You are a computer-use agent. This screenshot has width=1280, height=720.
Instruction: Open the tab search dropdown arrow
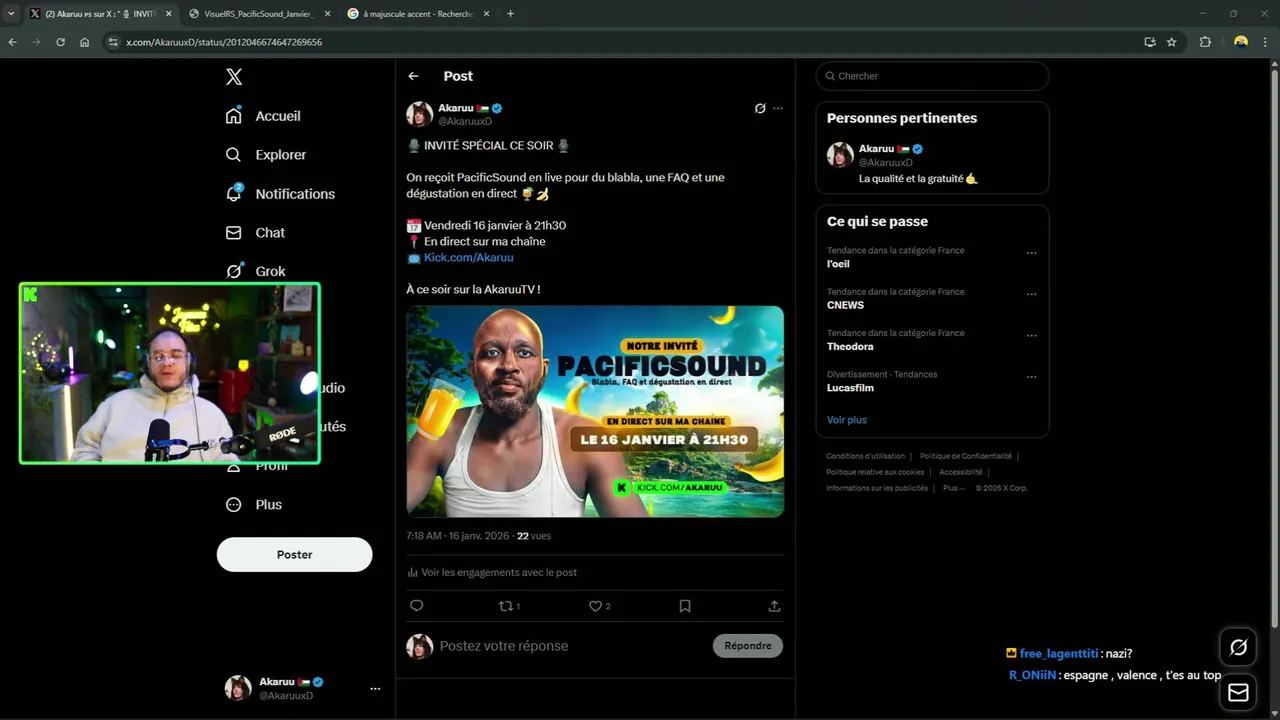[x=10, y=14]
